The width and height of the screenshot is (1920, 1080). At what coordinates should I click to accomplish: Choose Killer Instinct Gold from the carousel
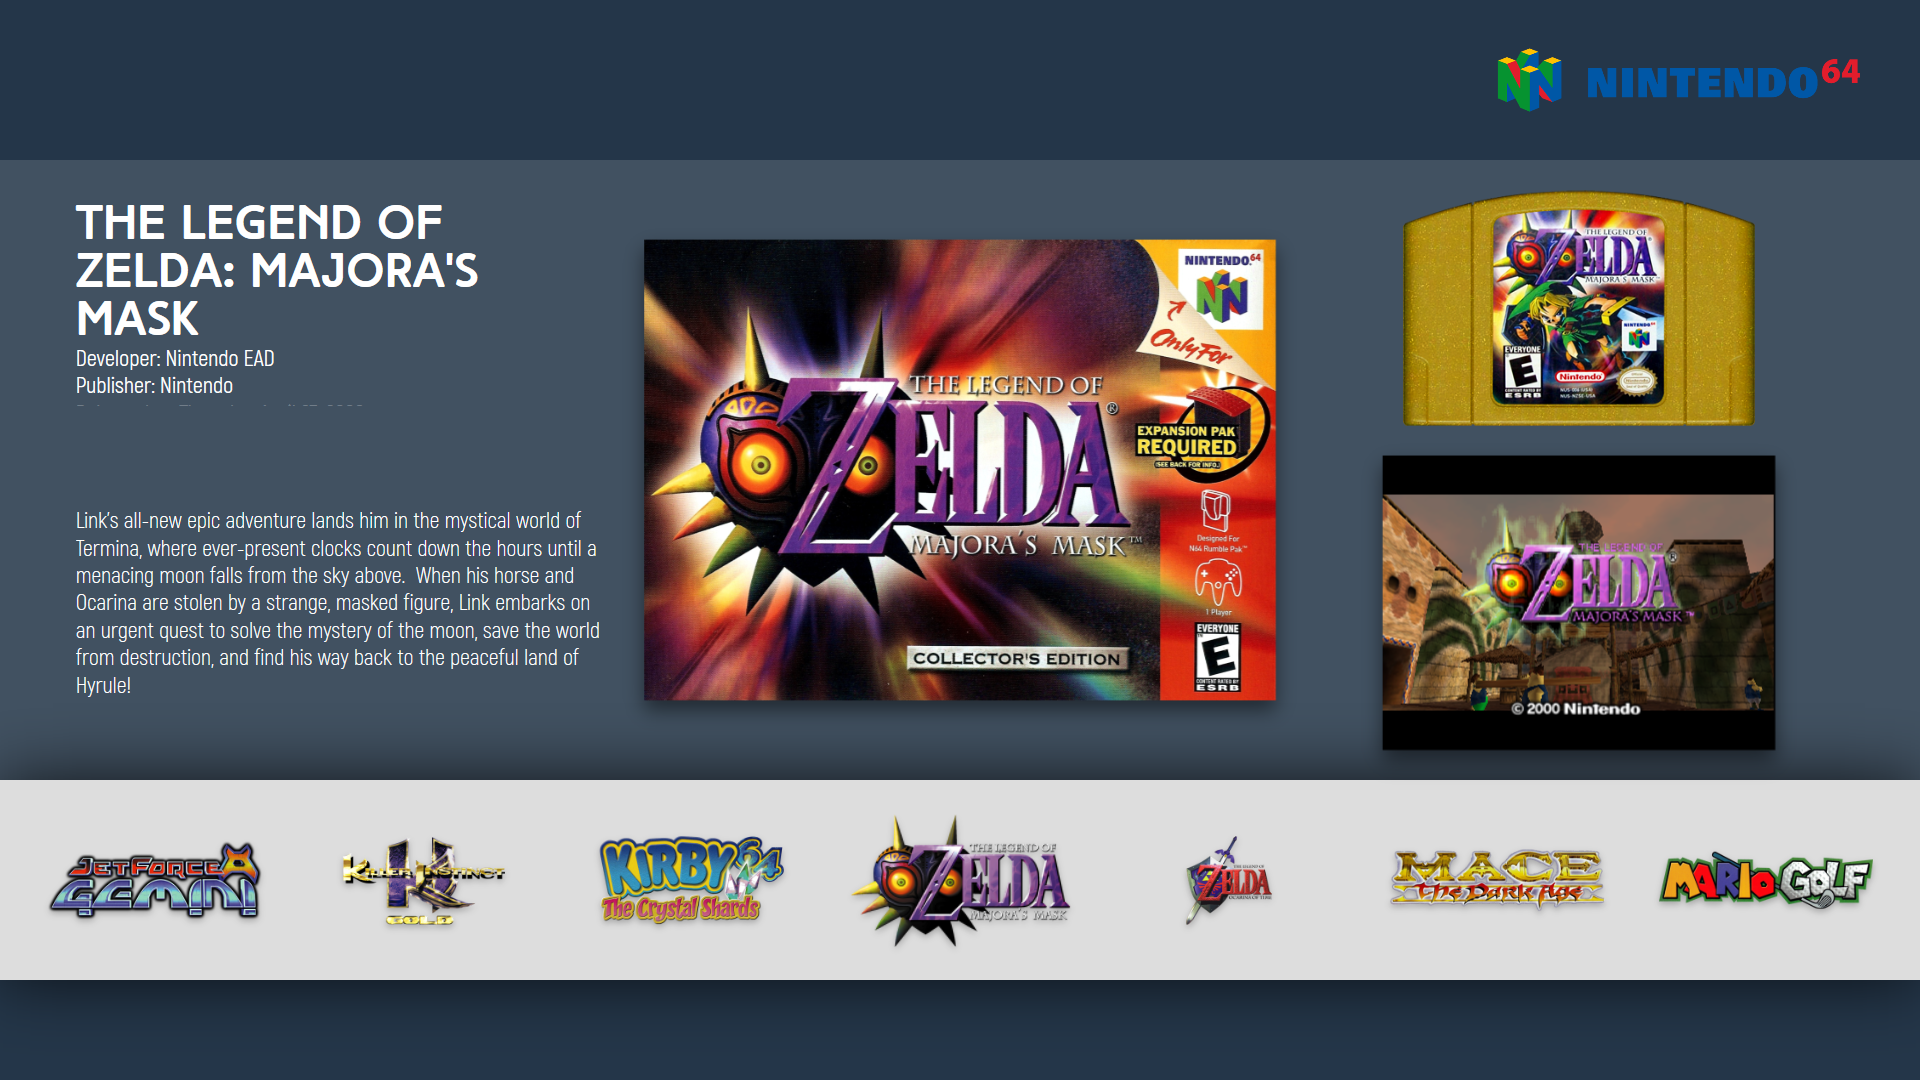[x=423, y=880]
